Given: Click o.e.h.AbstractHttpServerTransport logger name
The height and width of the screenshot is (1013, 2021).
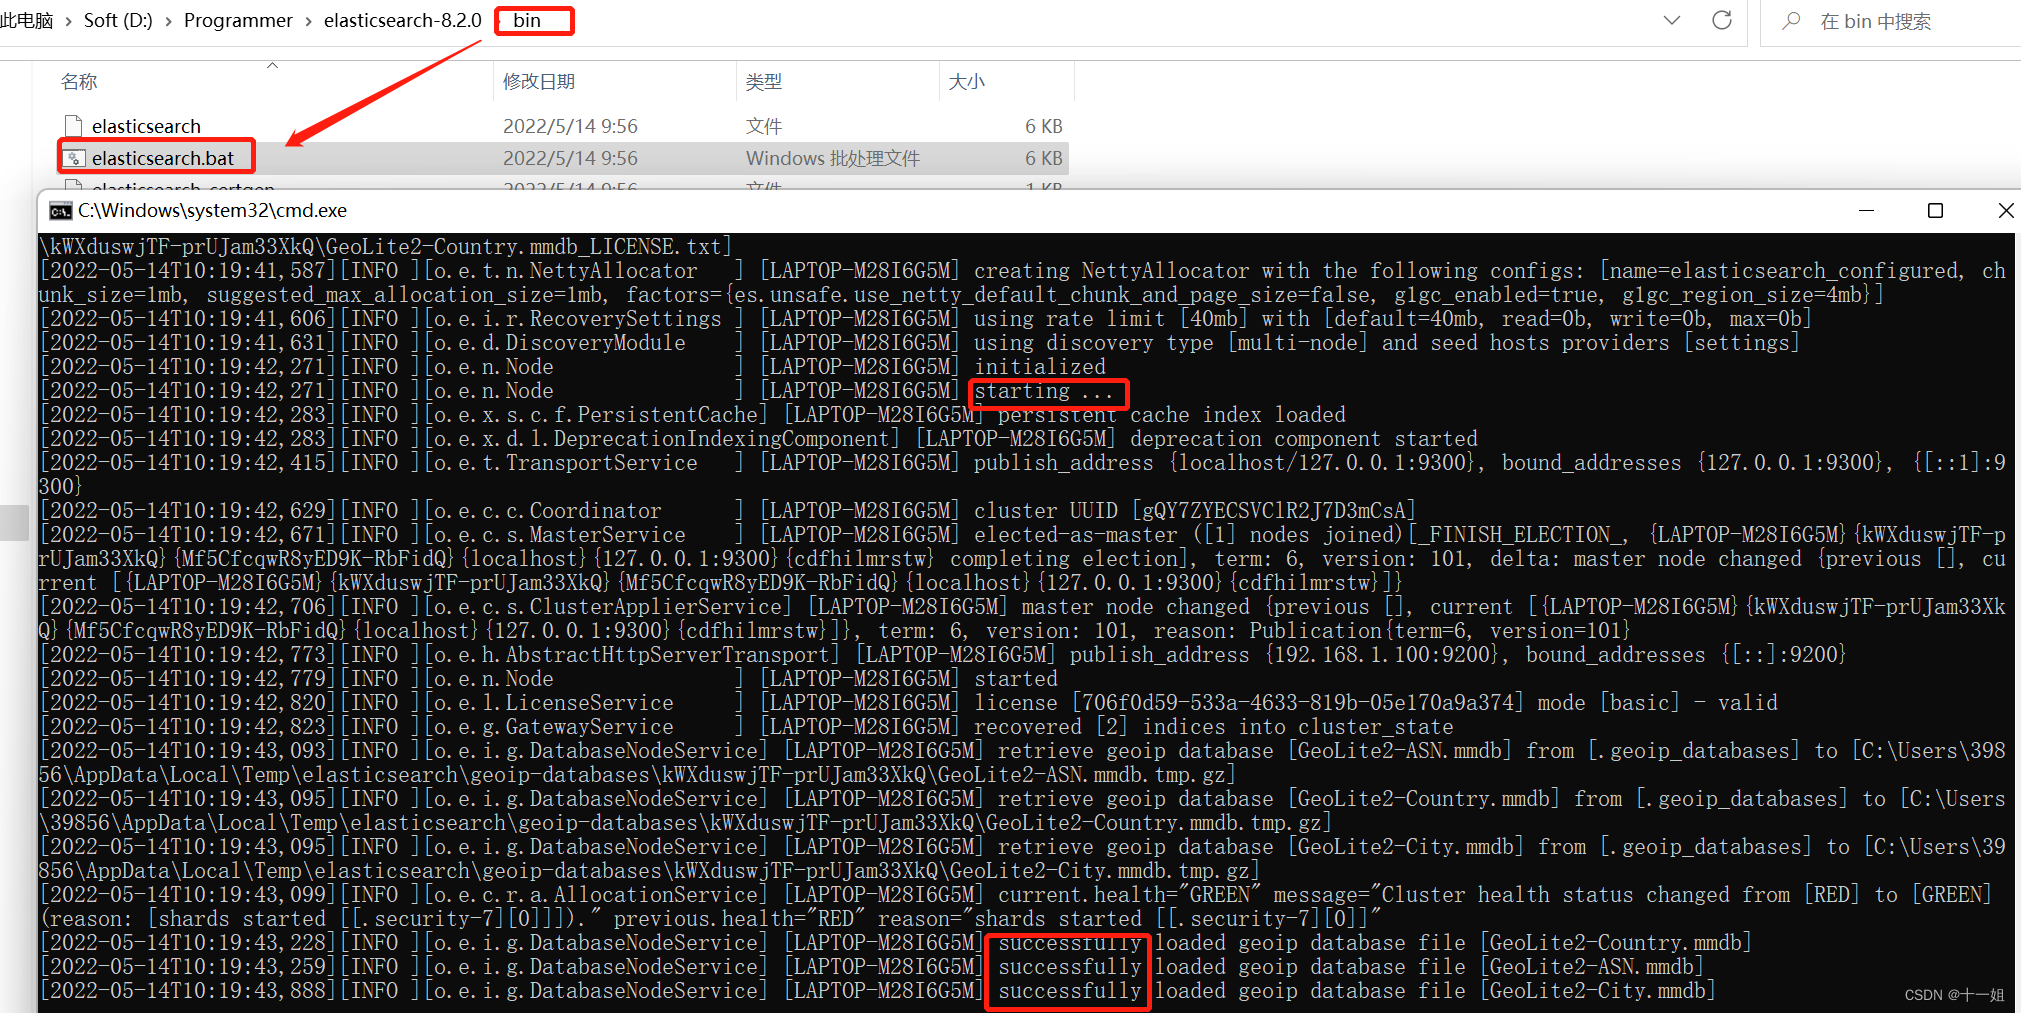Looking at the screenshot, I should coord(631,655).
